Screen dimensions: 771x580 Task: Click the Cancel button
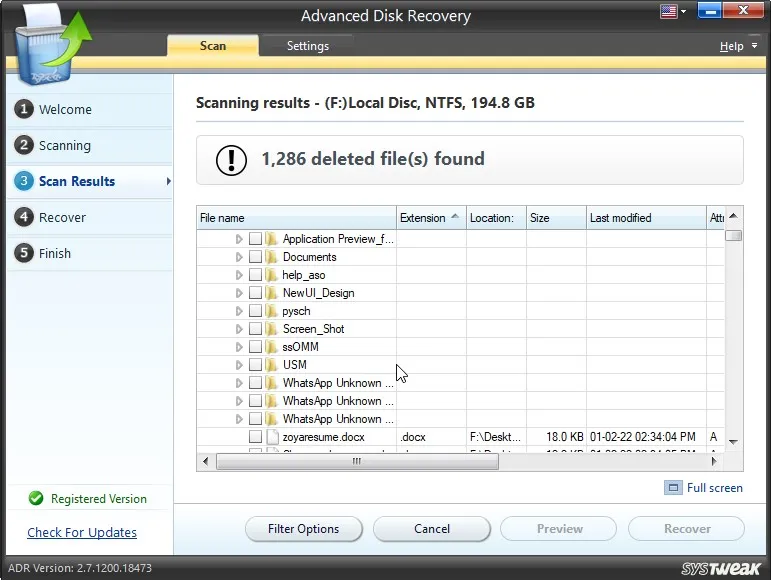432,529
